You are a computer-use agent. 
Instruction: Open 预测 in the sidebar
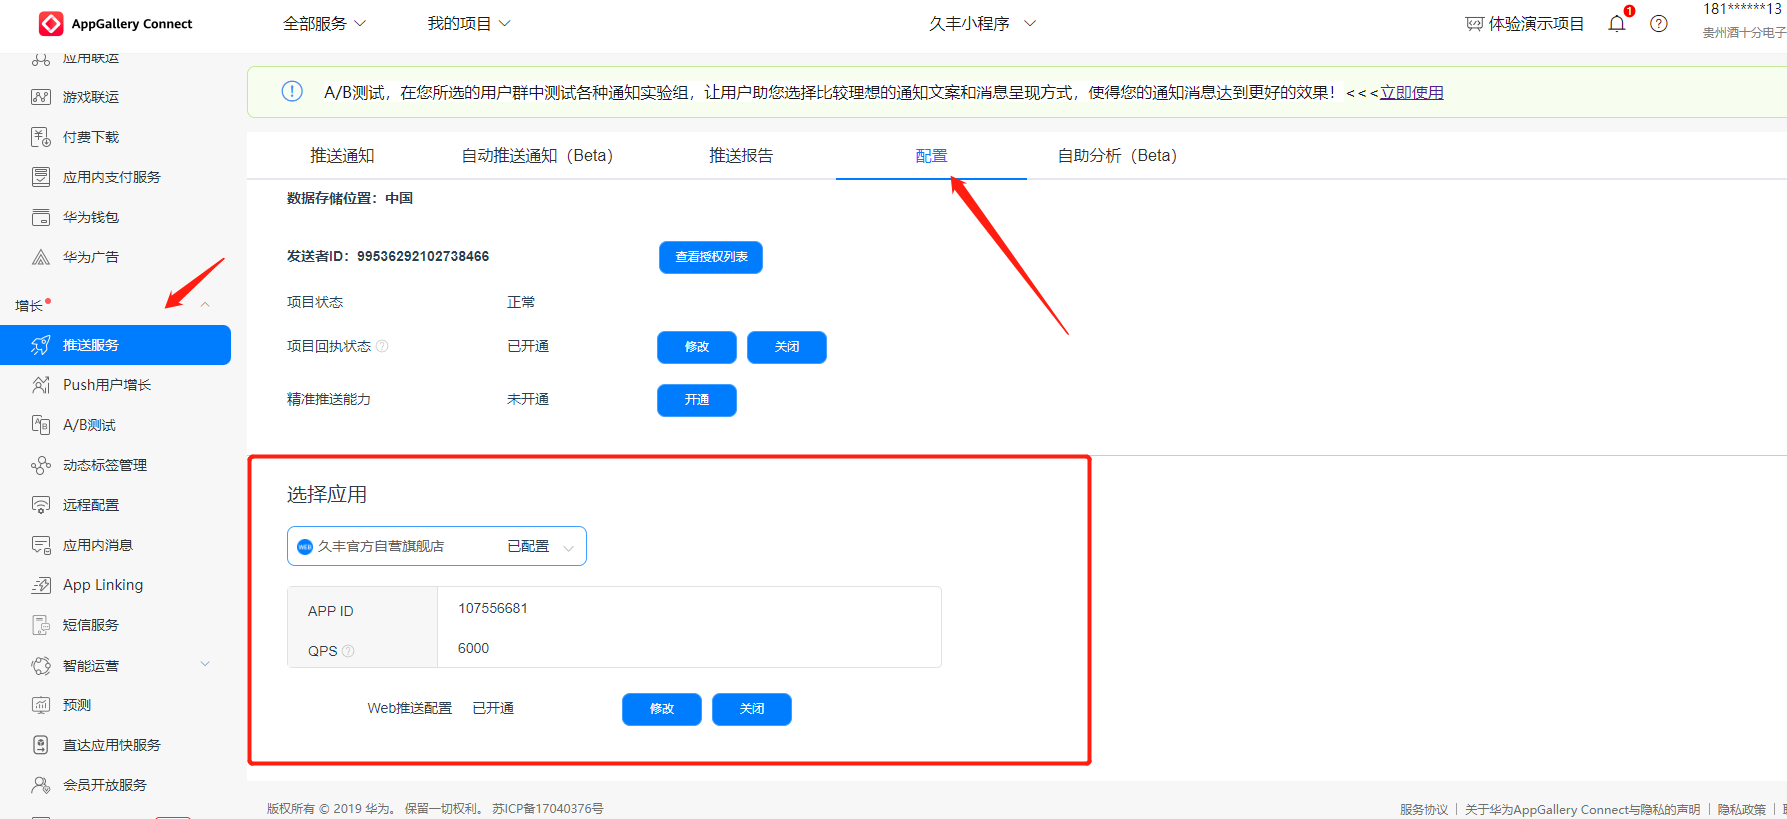[x=77, y=705]
